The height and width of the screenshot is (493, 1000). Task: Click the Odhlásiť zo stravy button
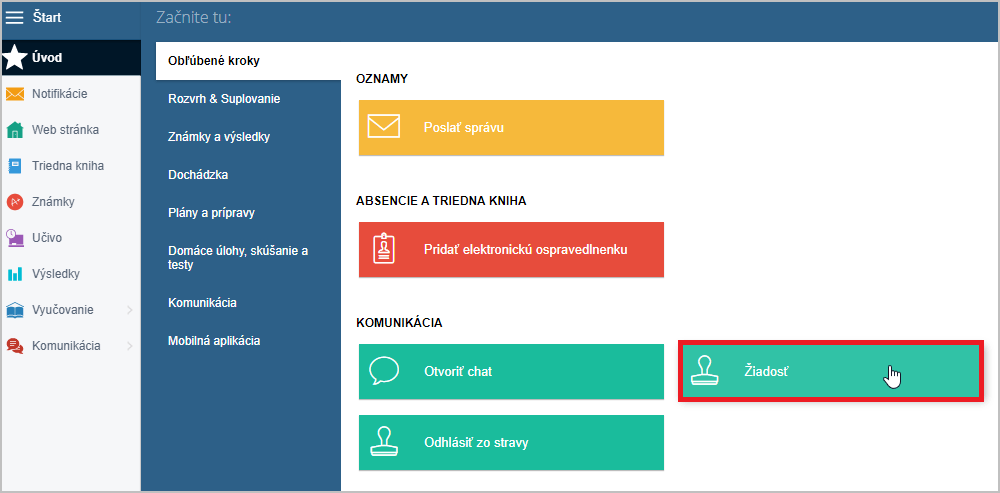pyautogui.click(x=511, y=442)
